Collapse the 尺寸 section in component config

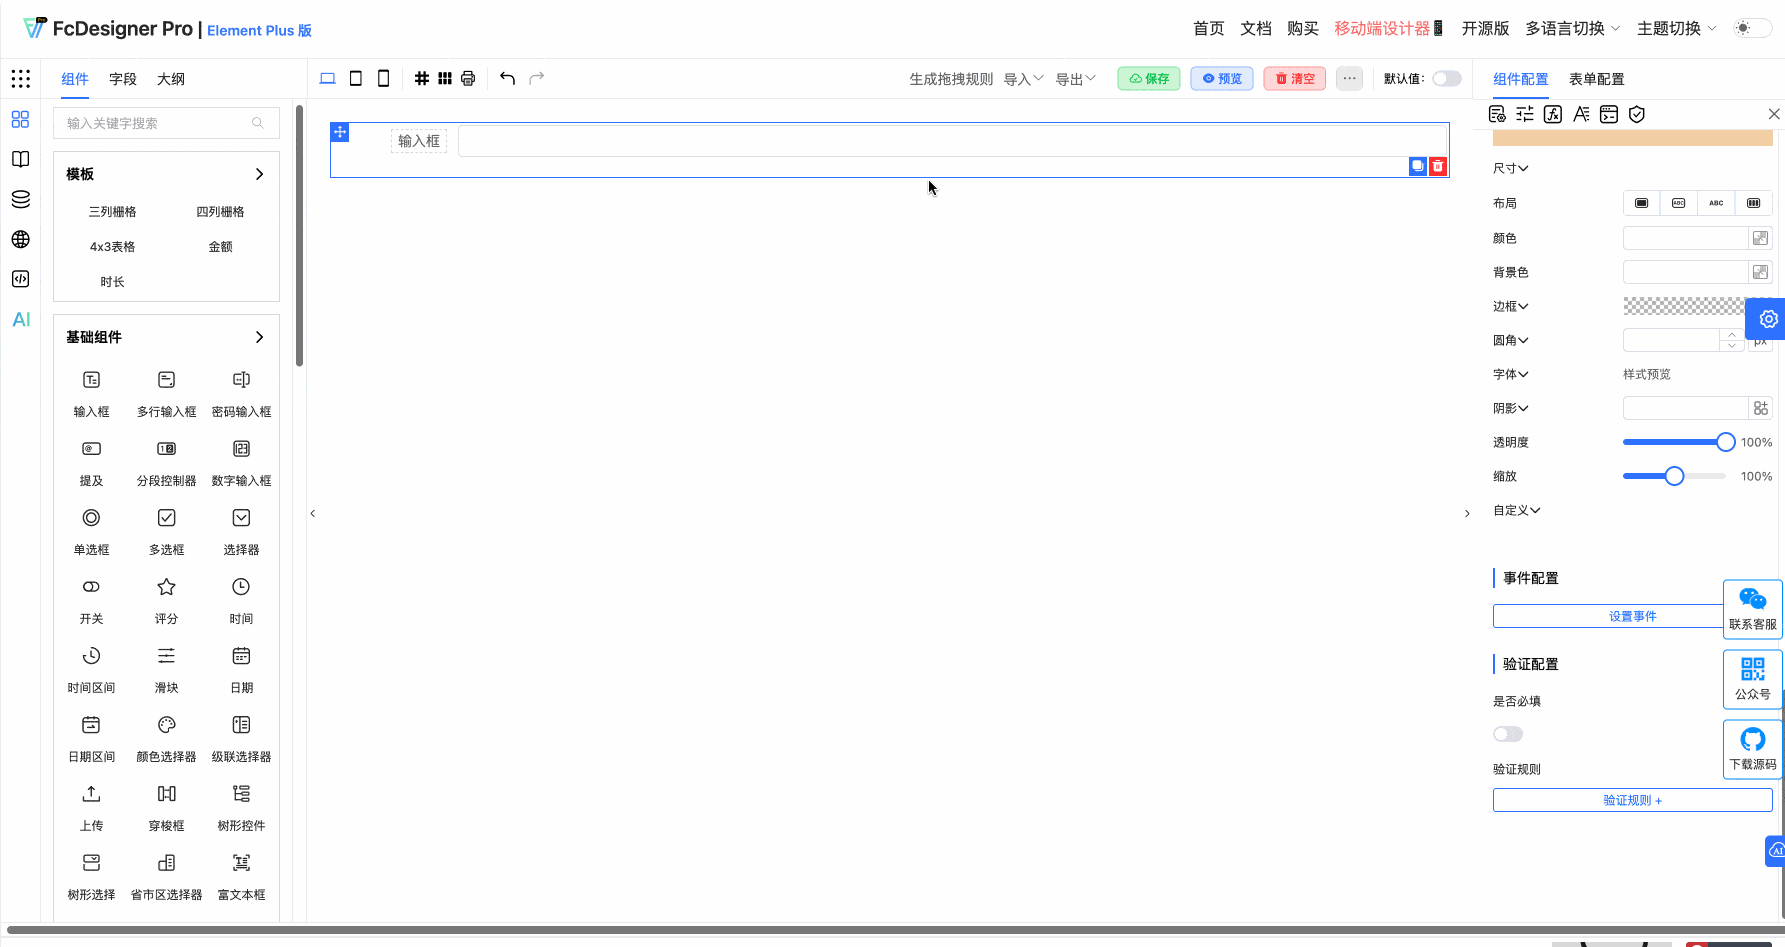pyautogui.click(x=1510, y=168)
